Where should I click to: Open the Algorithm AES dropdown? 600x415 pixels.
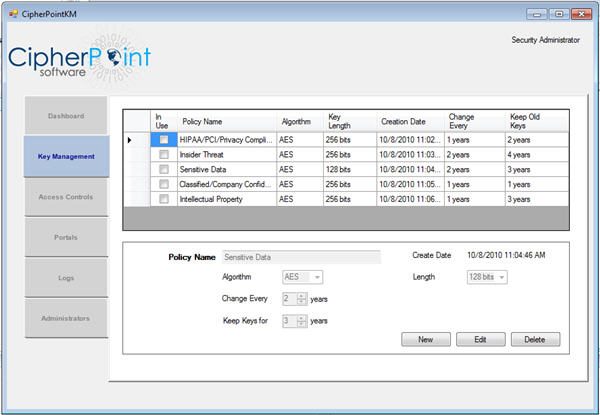click(x=317, y=277)
